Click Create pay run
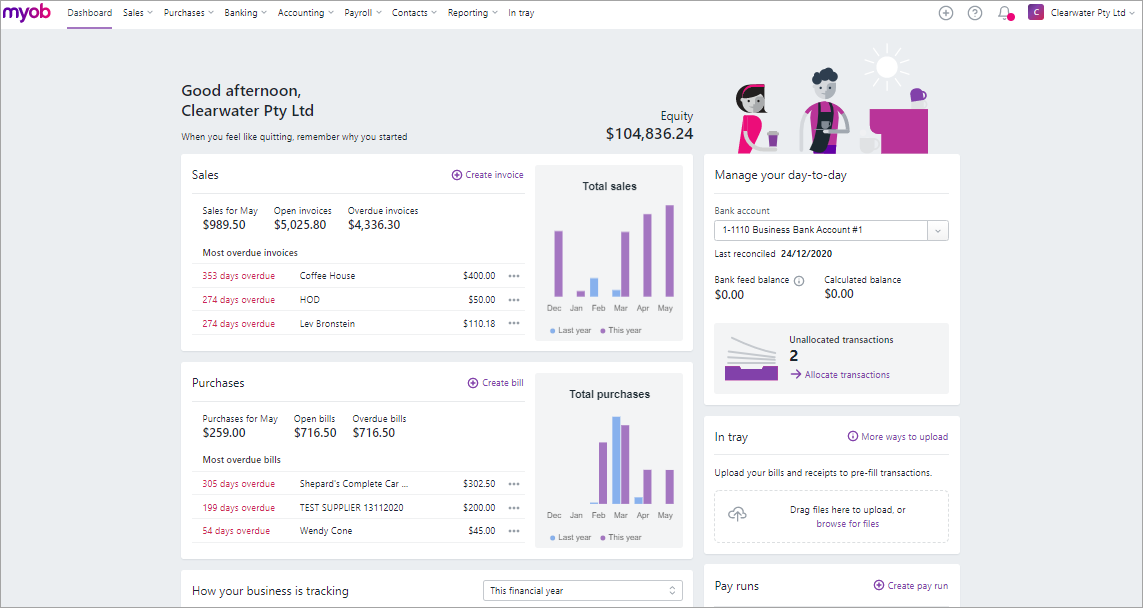The height and width of the screenshot is (608, 1143). coord(911,585)
